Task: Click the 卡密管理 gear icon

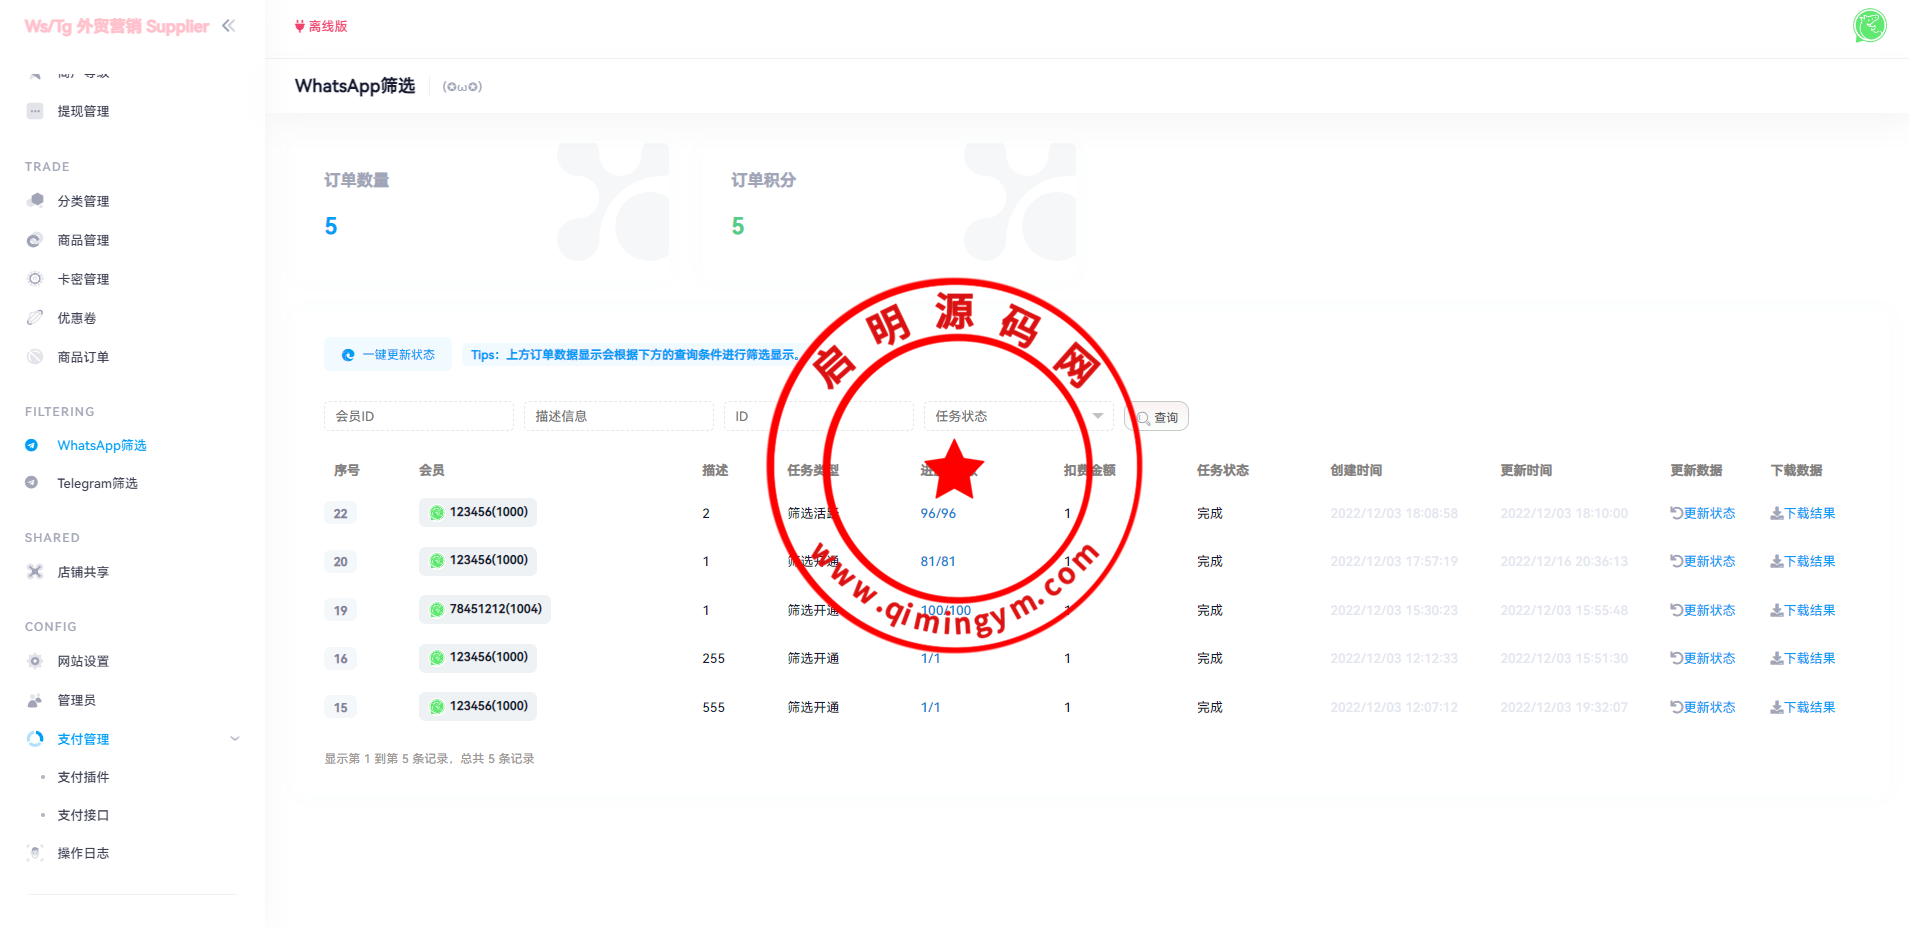Action: (35, 279)
